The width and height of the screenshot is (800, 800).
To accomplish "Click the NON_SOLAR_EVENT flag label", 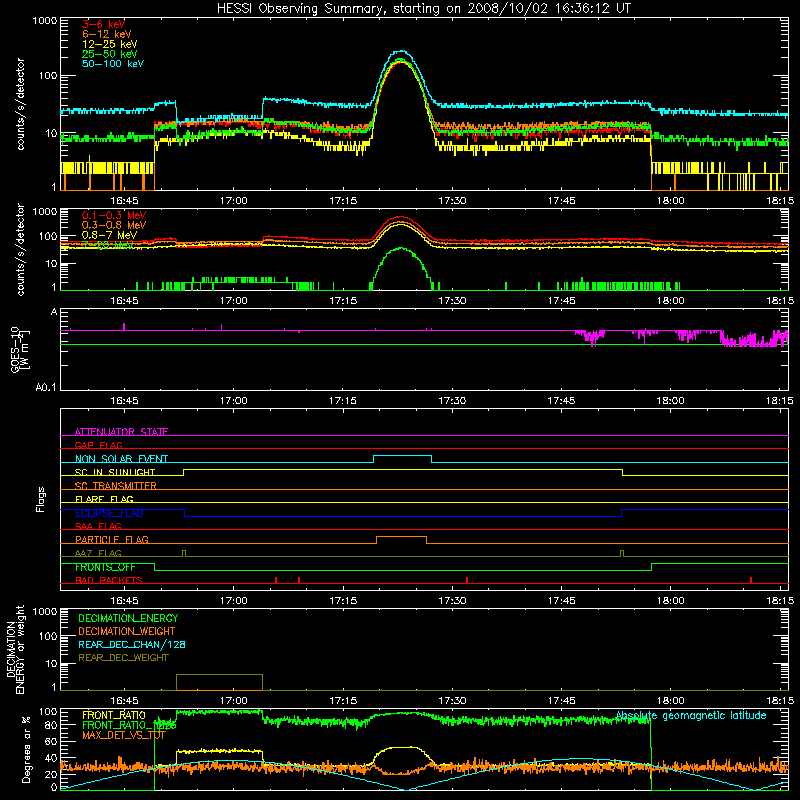I will coord(121,459).
